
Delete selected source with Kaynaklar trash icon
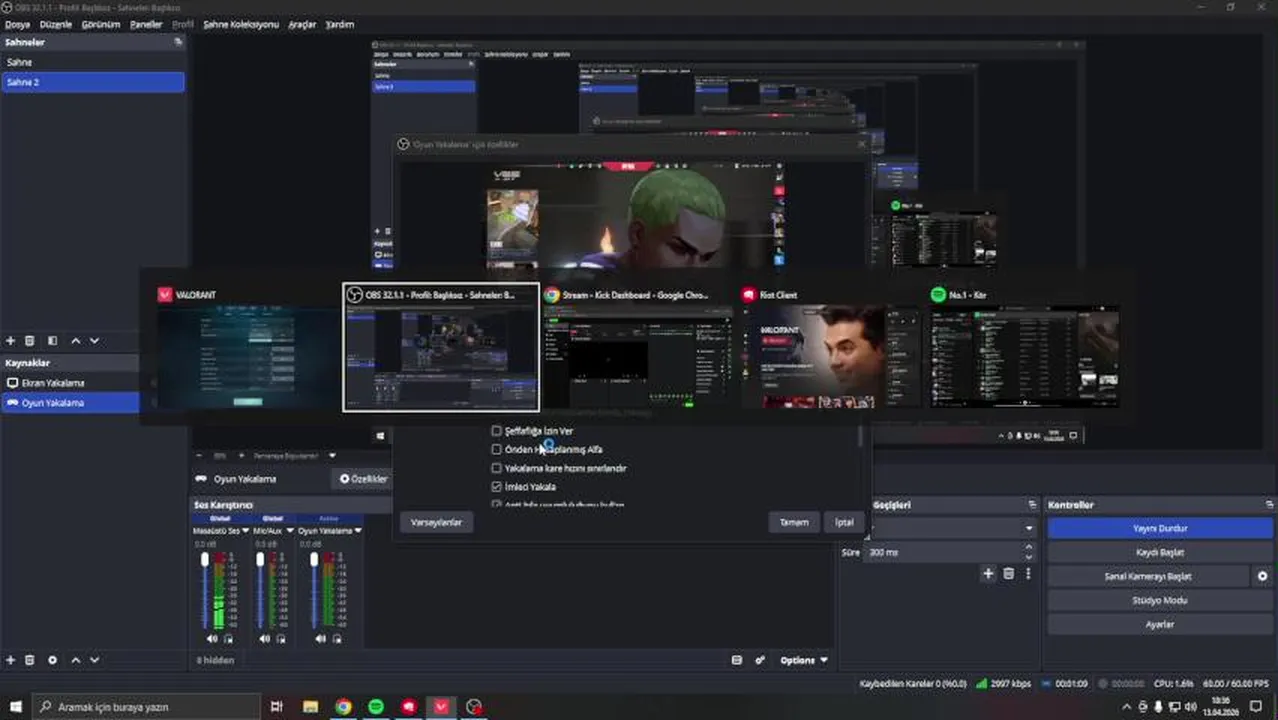[30, 660]
